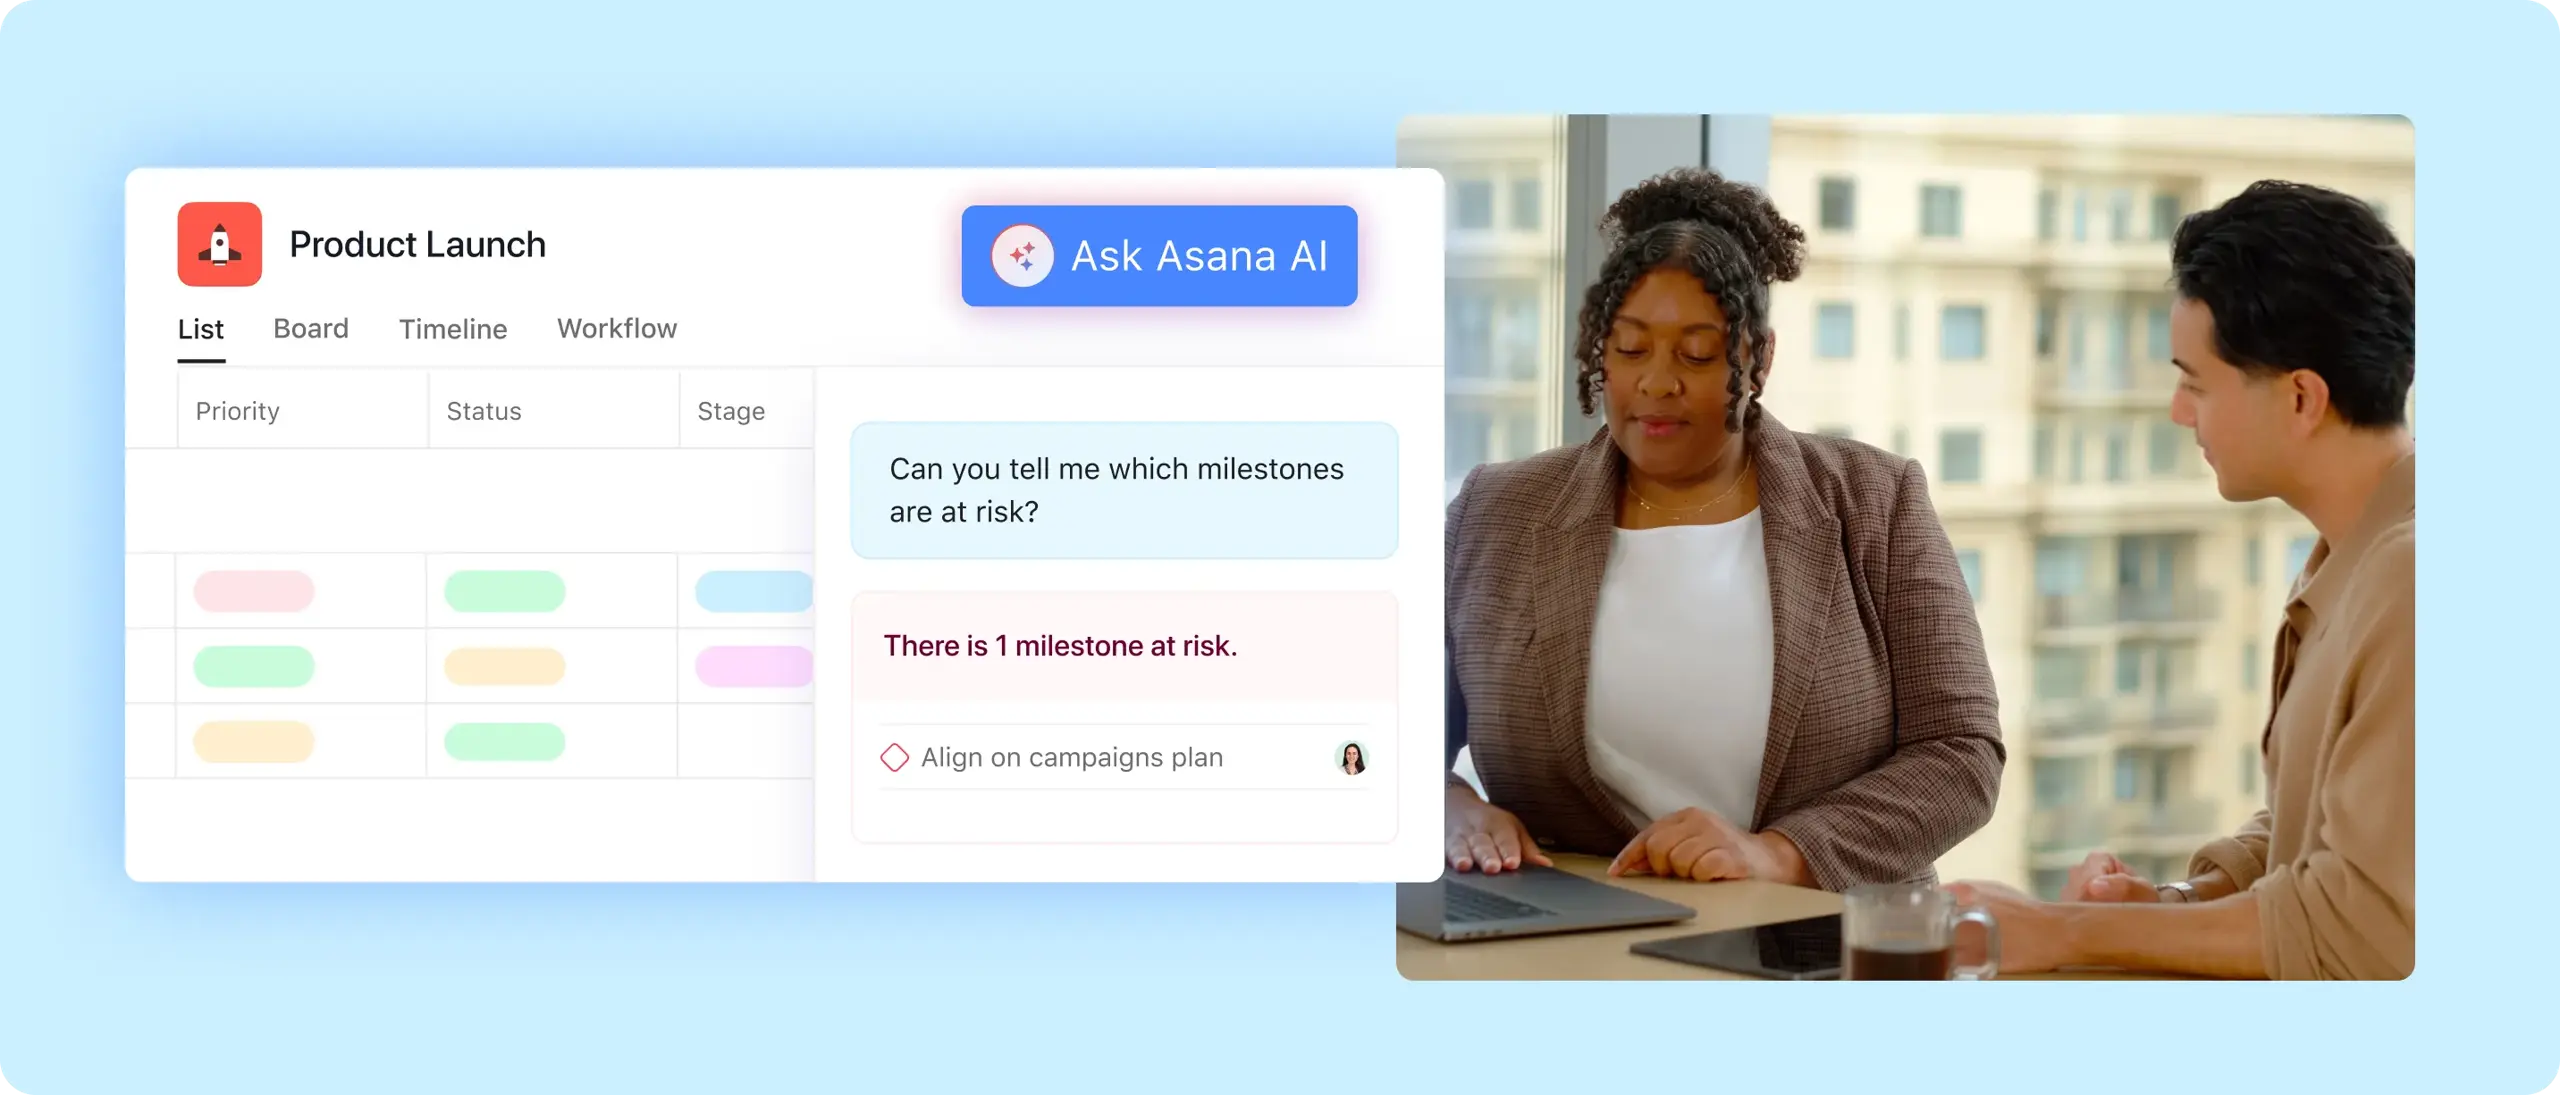
Task: Click the Status column header
Action: tap(483, 410)
